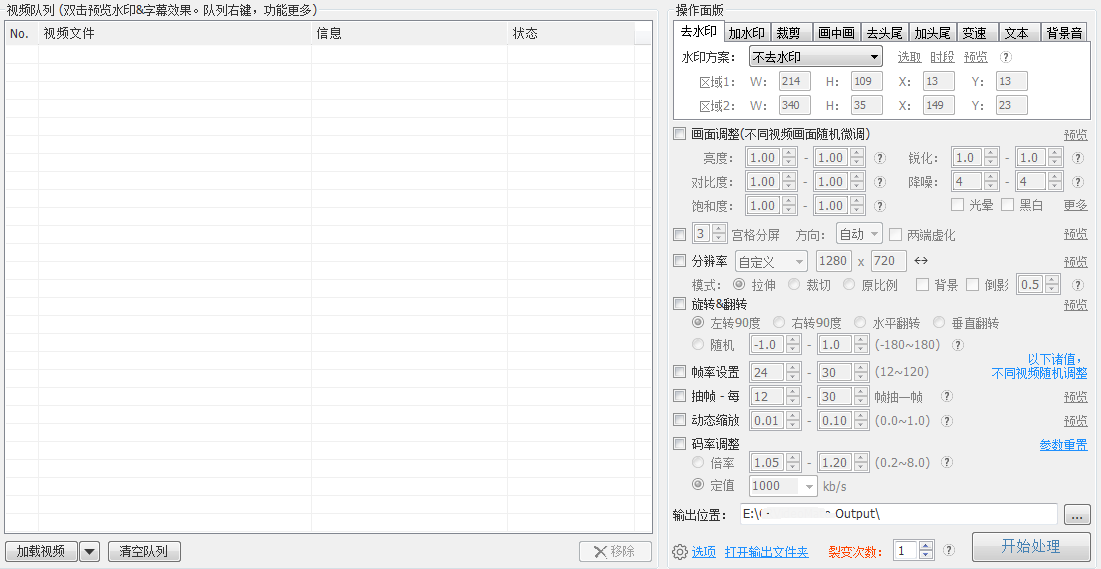Click help icon beside 码率 倍率 range
This screenshot has height=569, width=1101.
(x=946, y=463)
